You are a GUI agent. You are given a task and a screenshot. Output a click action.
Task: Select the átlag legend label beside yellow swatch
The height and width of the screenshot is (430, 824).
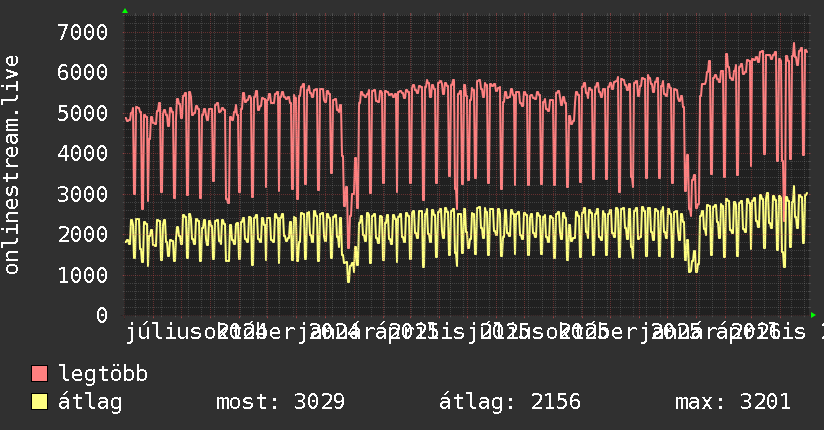[90, 402]
